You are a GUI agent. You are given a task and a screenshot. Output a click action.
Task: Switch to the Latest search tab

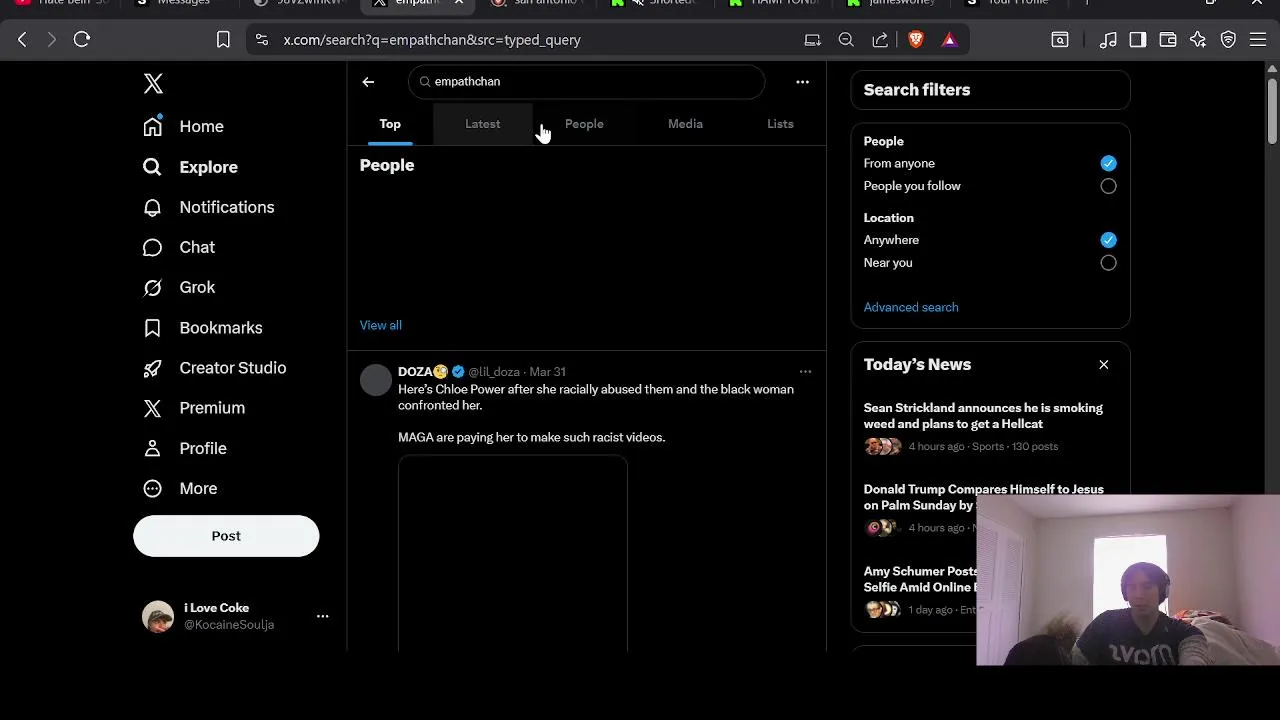click(482, 124)
